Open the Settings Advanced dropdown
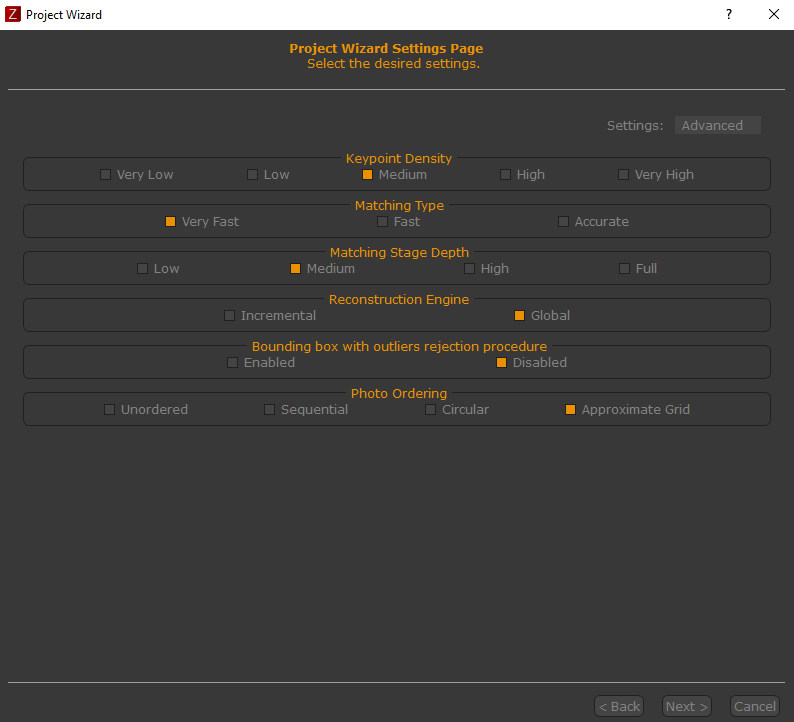This screenshot has height=722, width=794. [717, 125]
